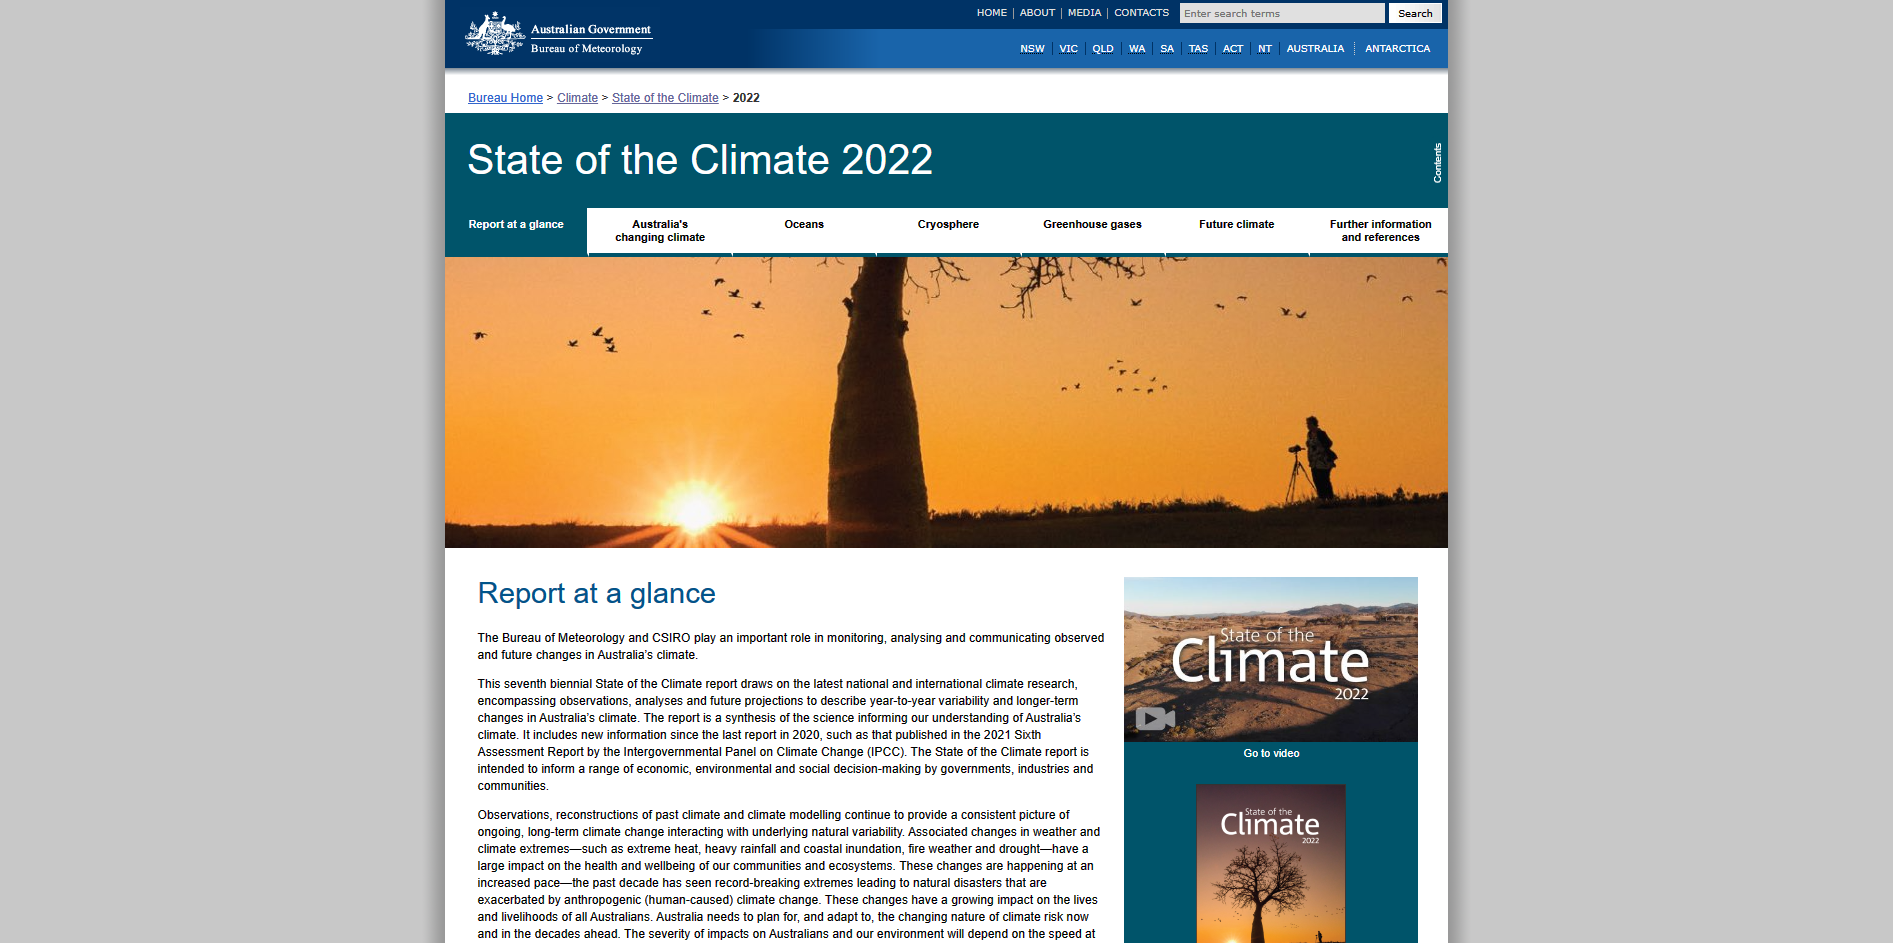Click the Search button

tap(1415, 13)
